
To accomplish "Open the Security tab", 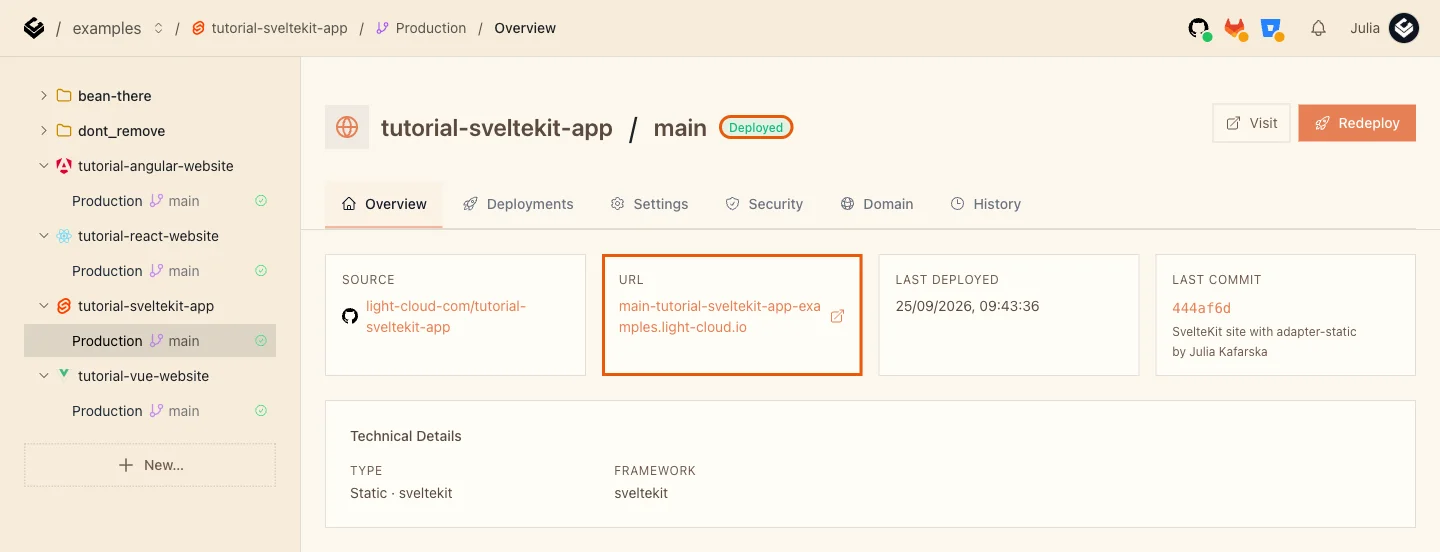I will coord(764,204).
